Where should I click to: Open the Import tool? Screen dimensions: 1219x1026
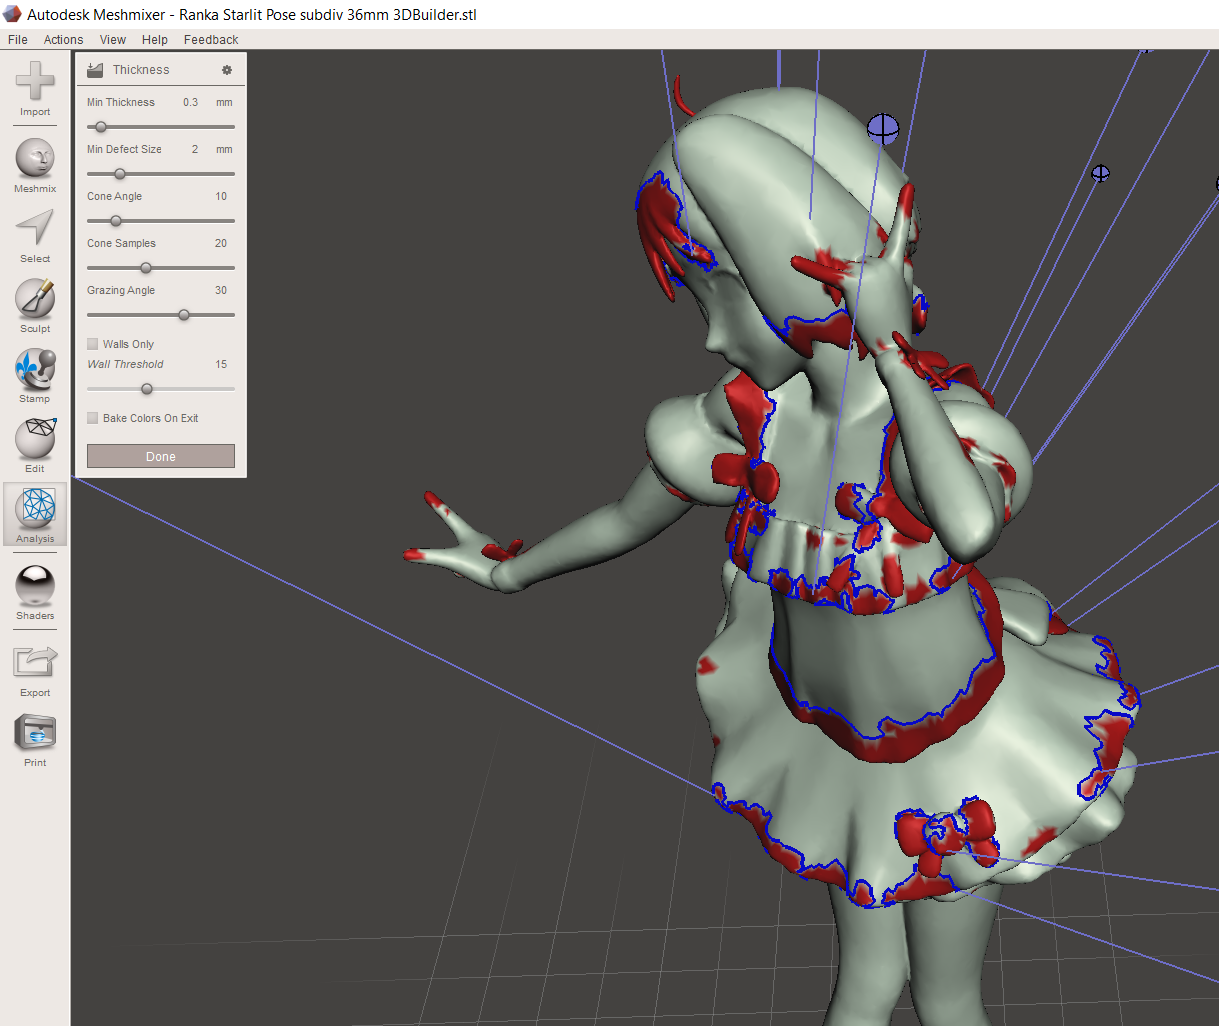click(x=35, y=89)
